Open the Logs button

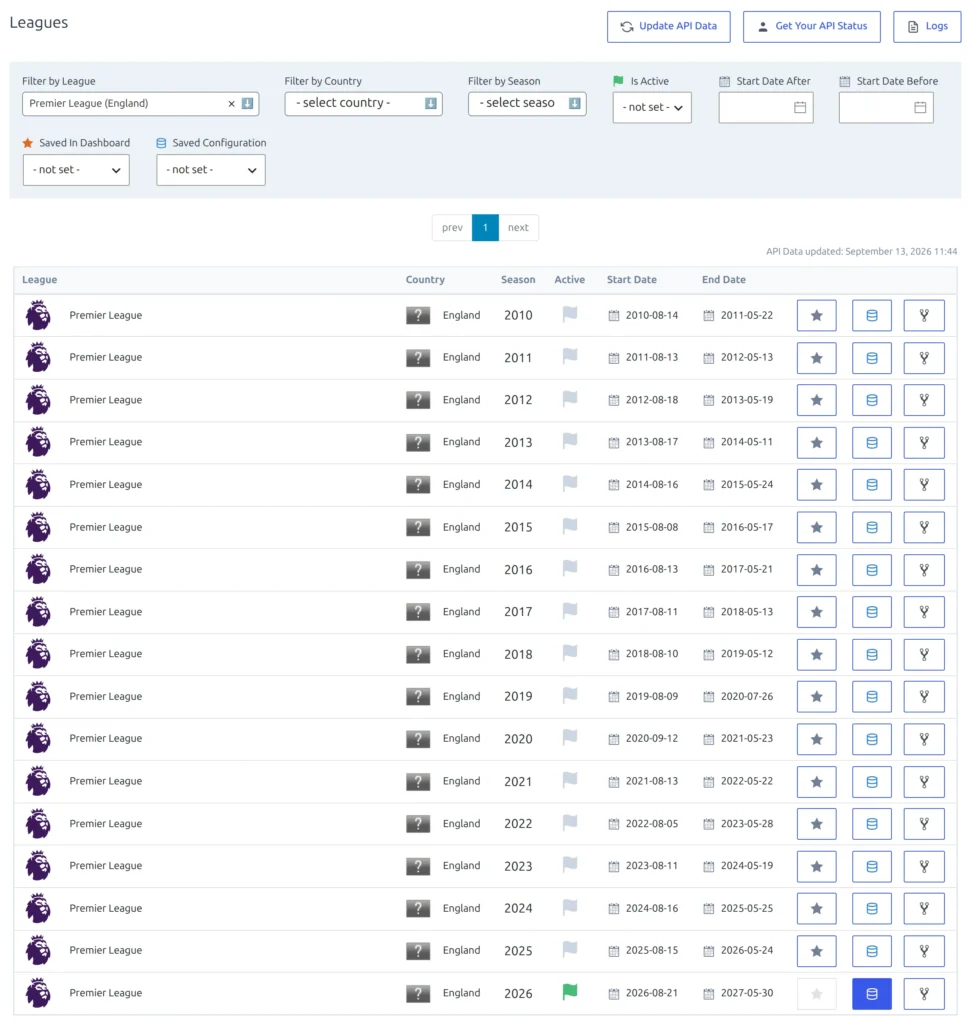[x=927, y=27]
